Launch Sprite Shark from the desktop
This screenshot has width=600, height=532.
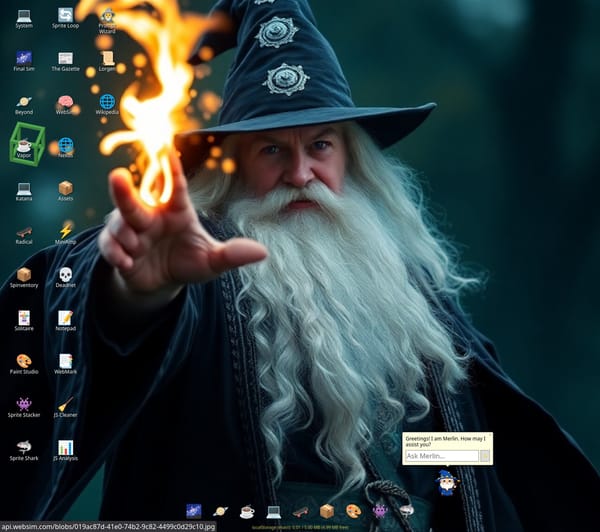24,451
